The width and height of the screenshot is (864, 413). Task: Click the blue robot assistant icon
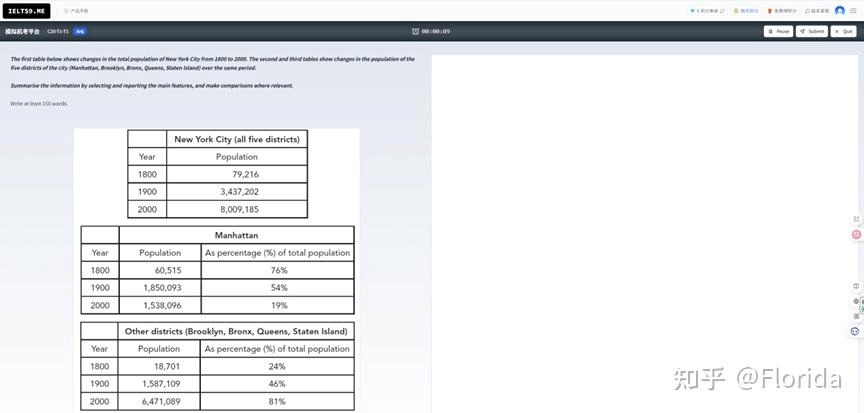[855, 331]
